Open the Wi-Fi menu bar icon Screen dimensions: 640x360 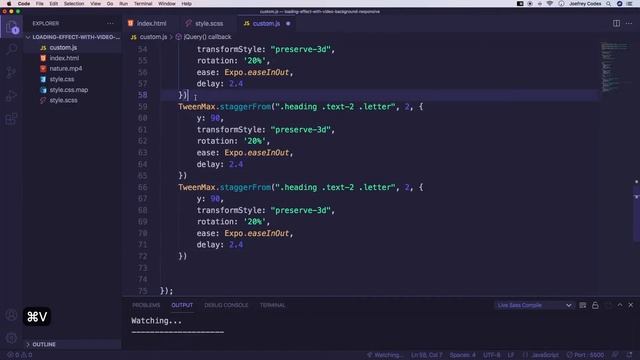tap(550, 4)
